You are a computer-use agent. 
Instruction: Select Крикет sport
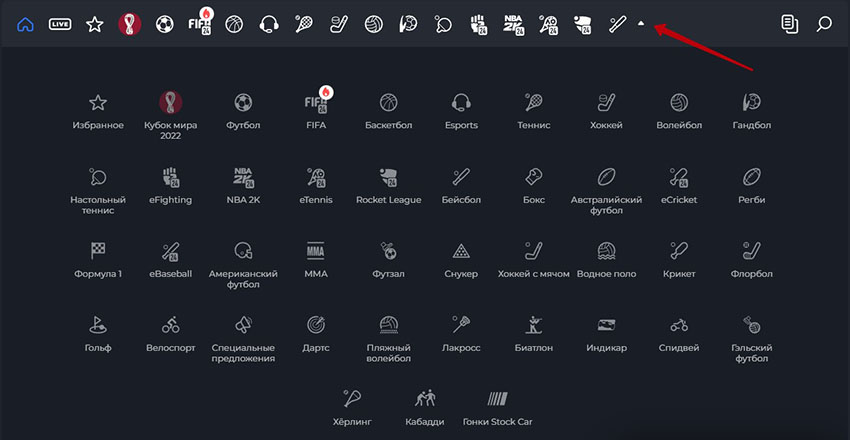(x=679, y=260)
